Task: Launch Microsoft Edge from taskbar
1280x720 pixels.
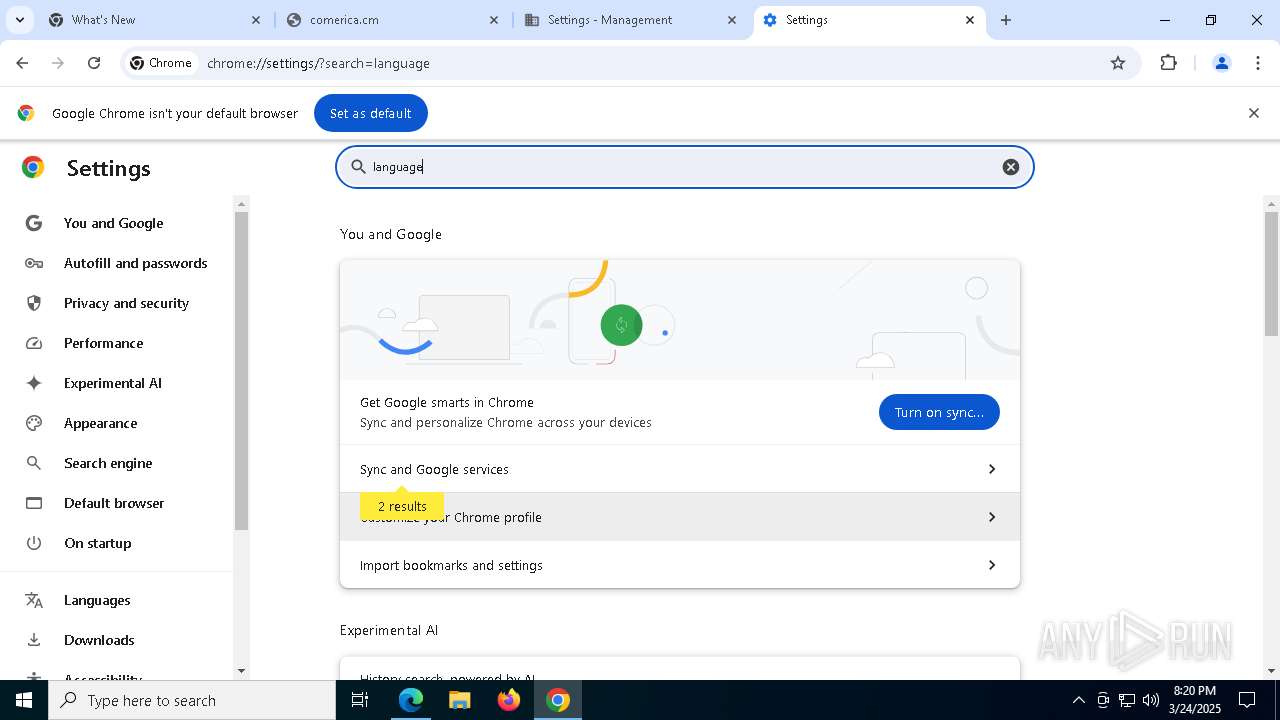Action: tap(411, 700)
